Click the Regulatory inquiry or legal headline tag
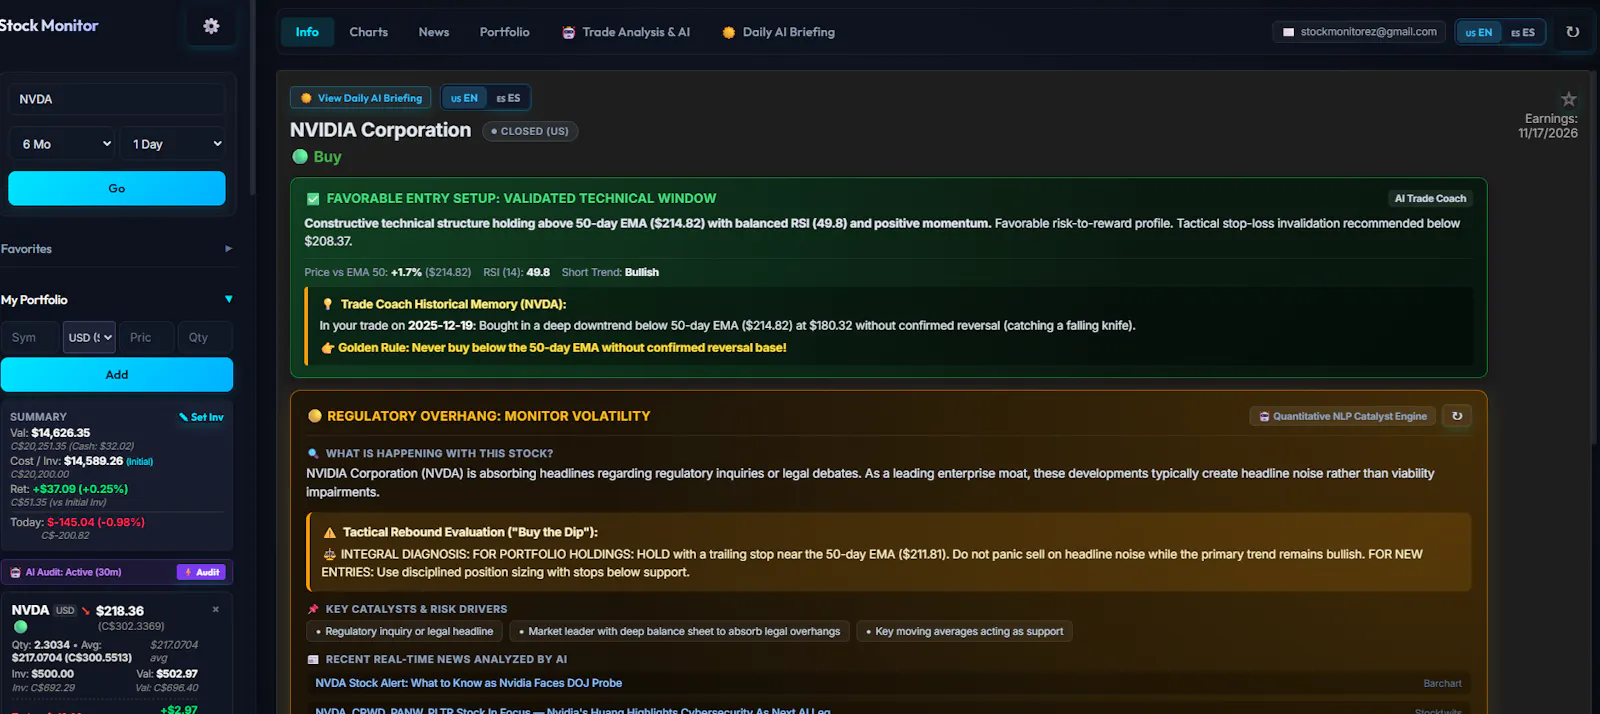The image size is (1600, 714). (404, 631)
